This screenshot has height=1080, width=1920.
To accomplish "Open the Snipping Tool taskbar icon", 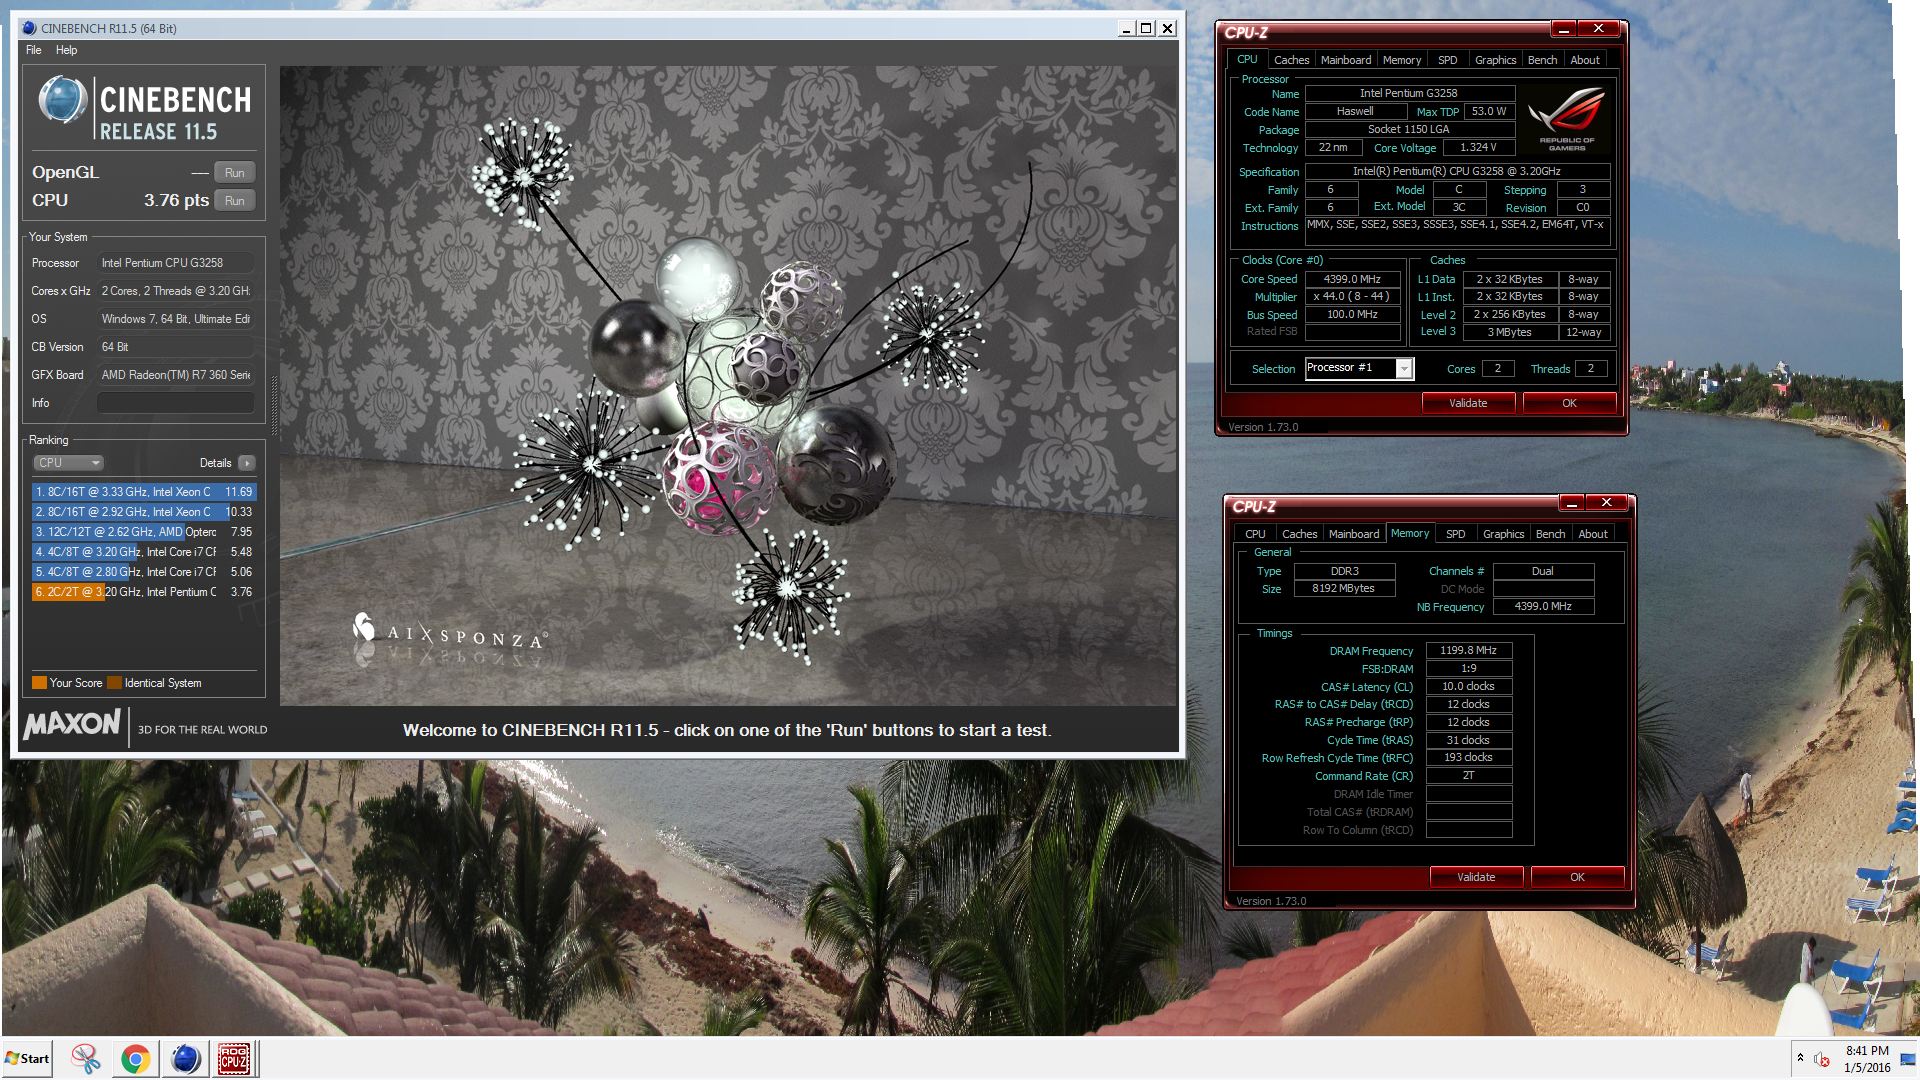I will 86,1058.
